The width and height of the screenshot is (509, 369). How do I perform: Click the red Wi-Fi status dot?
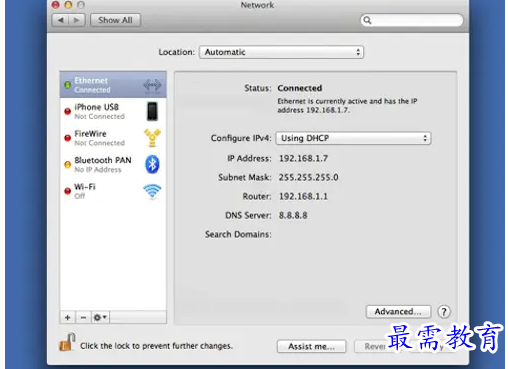click(67, 191)
